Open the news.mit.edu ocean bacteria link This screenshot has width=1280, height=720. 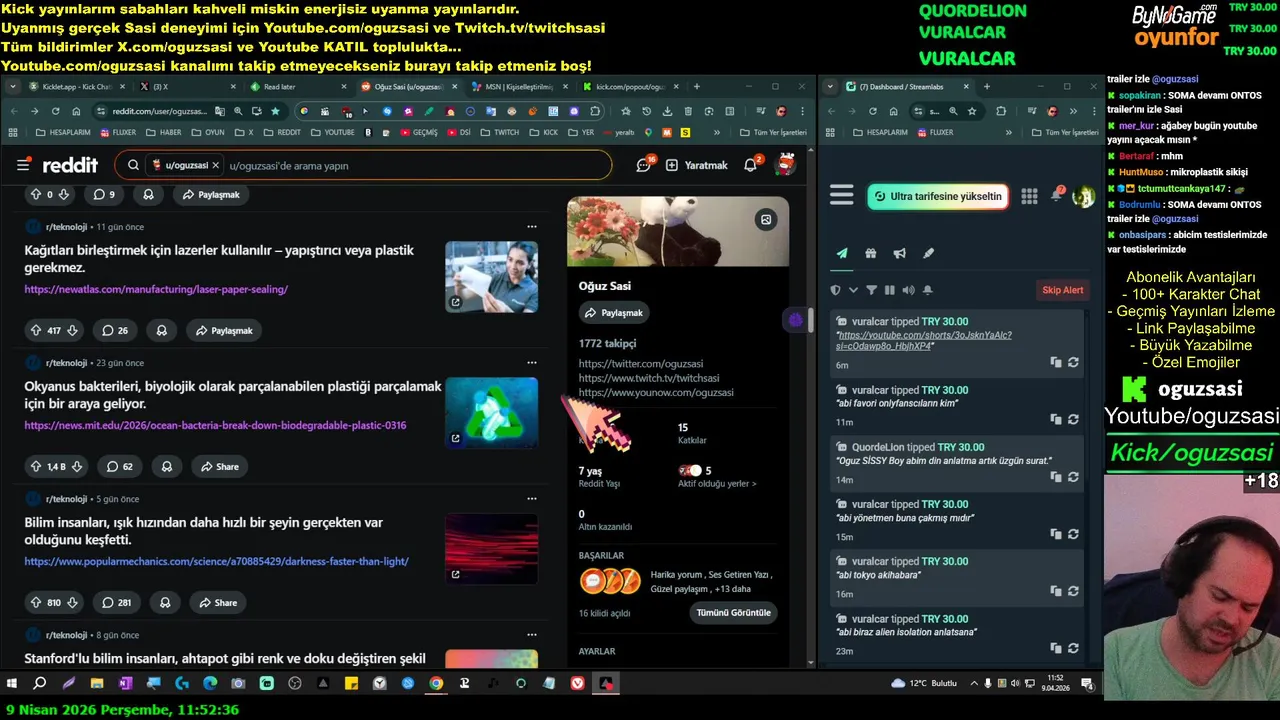pos(215,425)
